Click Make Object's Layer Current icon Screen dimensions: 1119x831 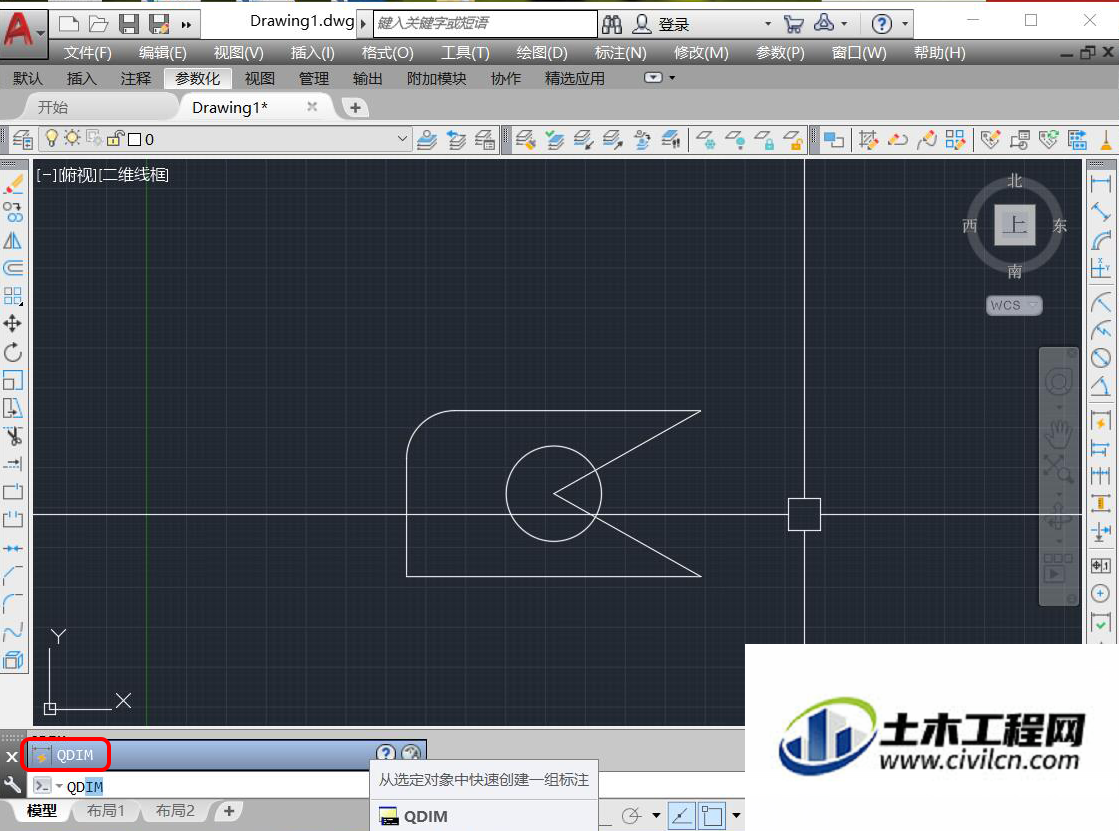[x=427, y=139]
